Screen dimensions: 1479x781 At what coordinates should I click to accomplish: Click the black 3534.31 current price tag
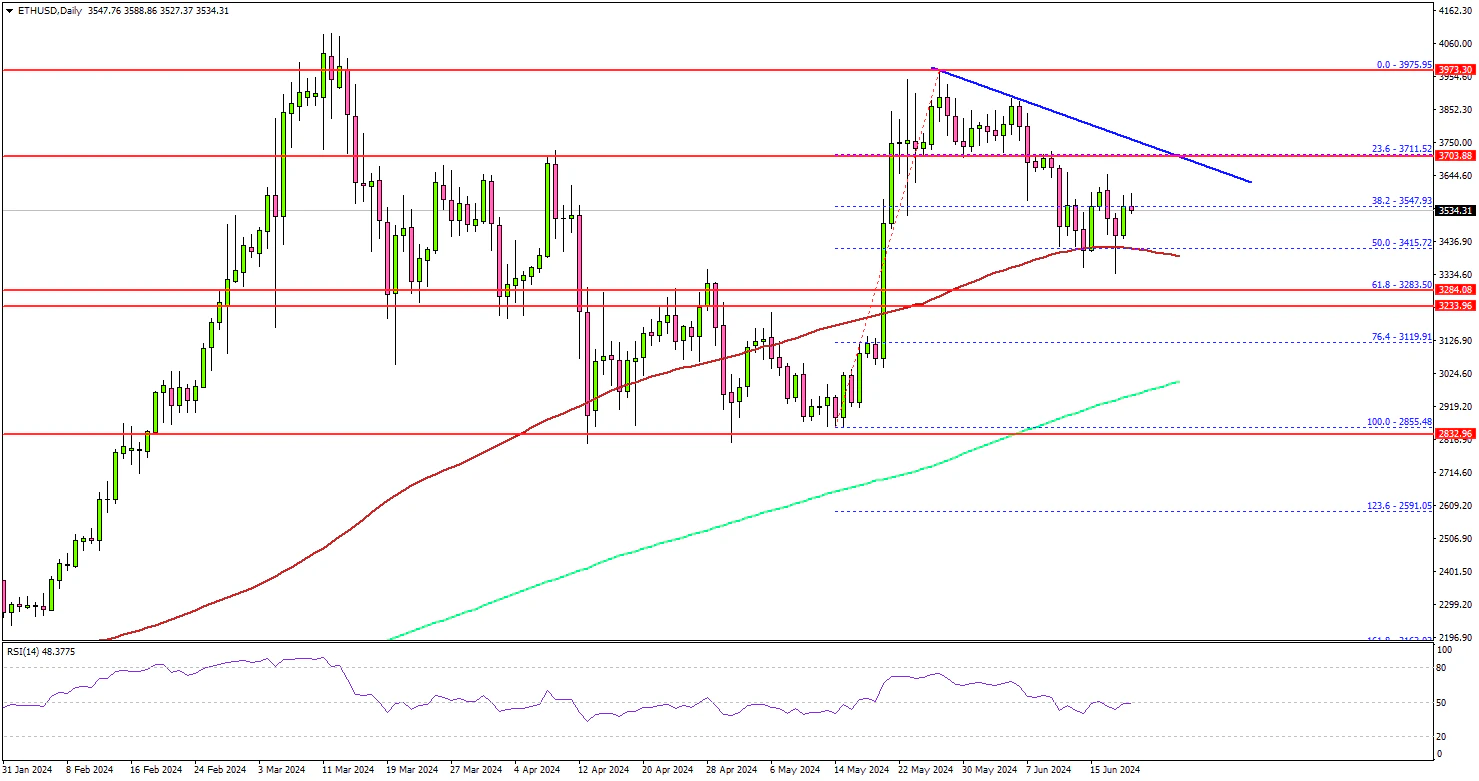(1454, 211)
